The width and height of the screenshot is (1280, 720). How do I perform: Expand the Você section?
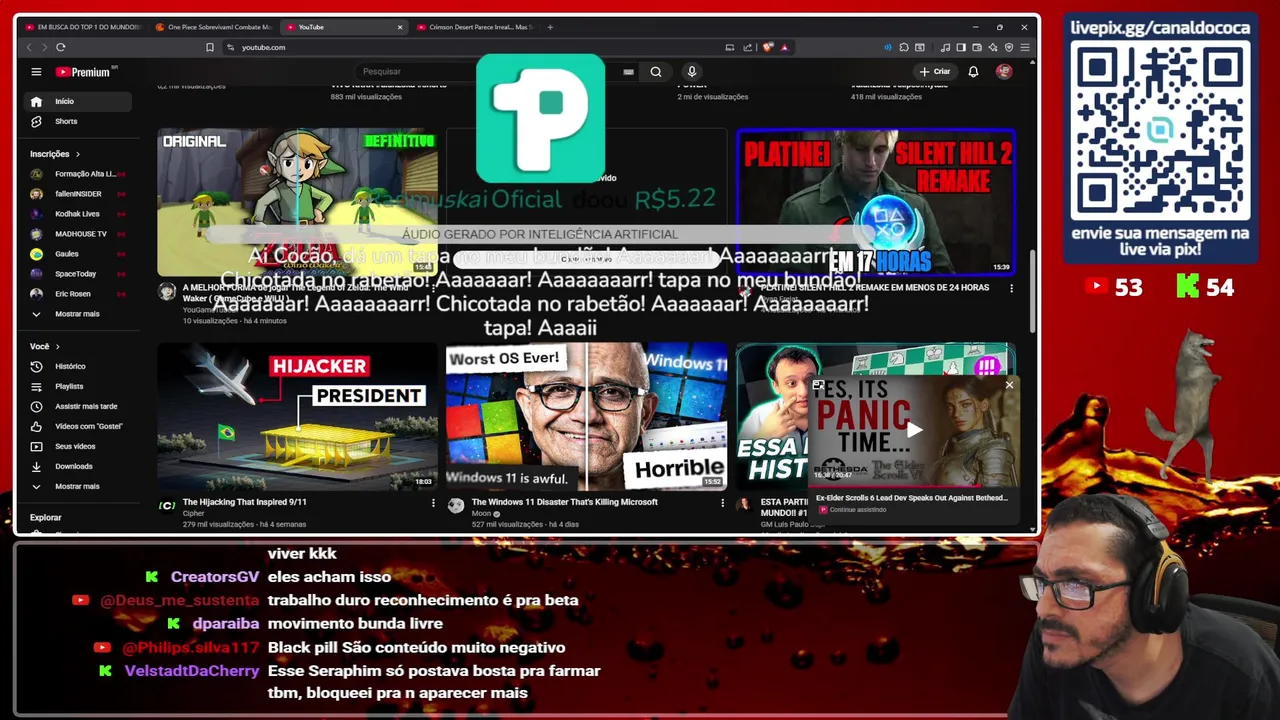point(45,346)
